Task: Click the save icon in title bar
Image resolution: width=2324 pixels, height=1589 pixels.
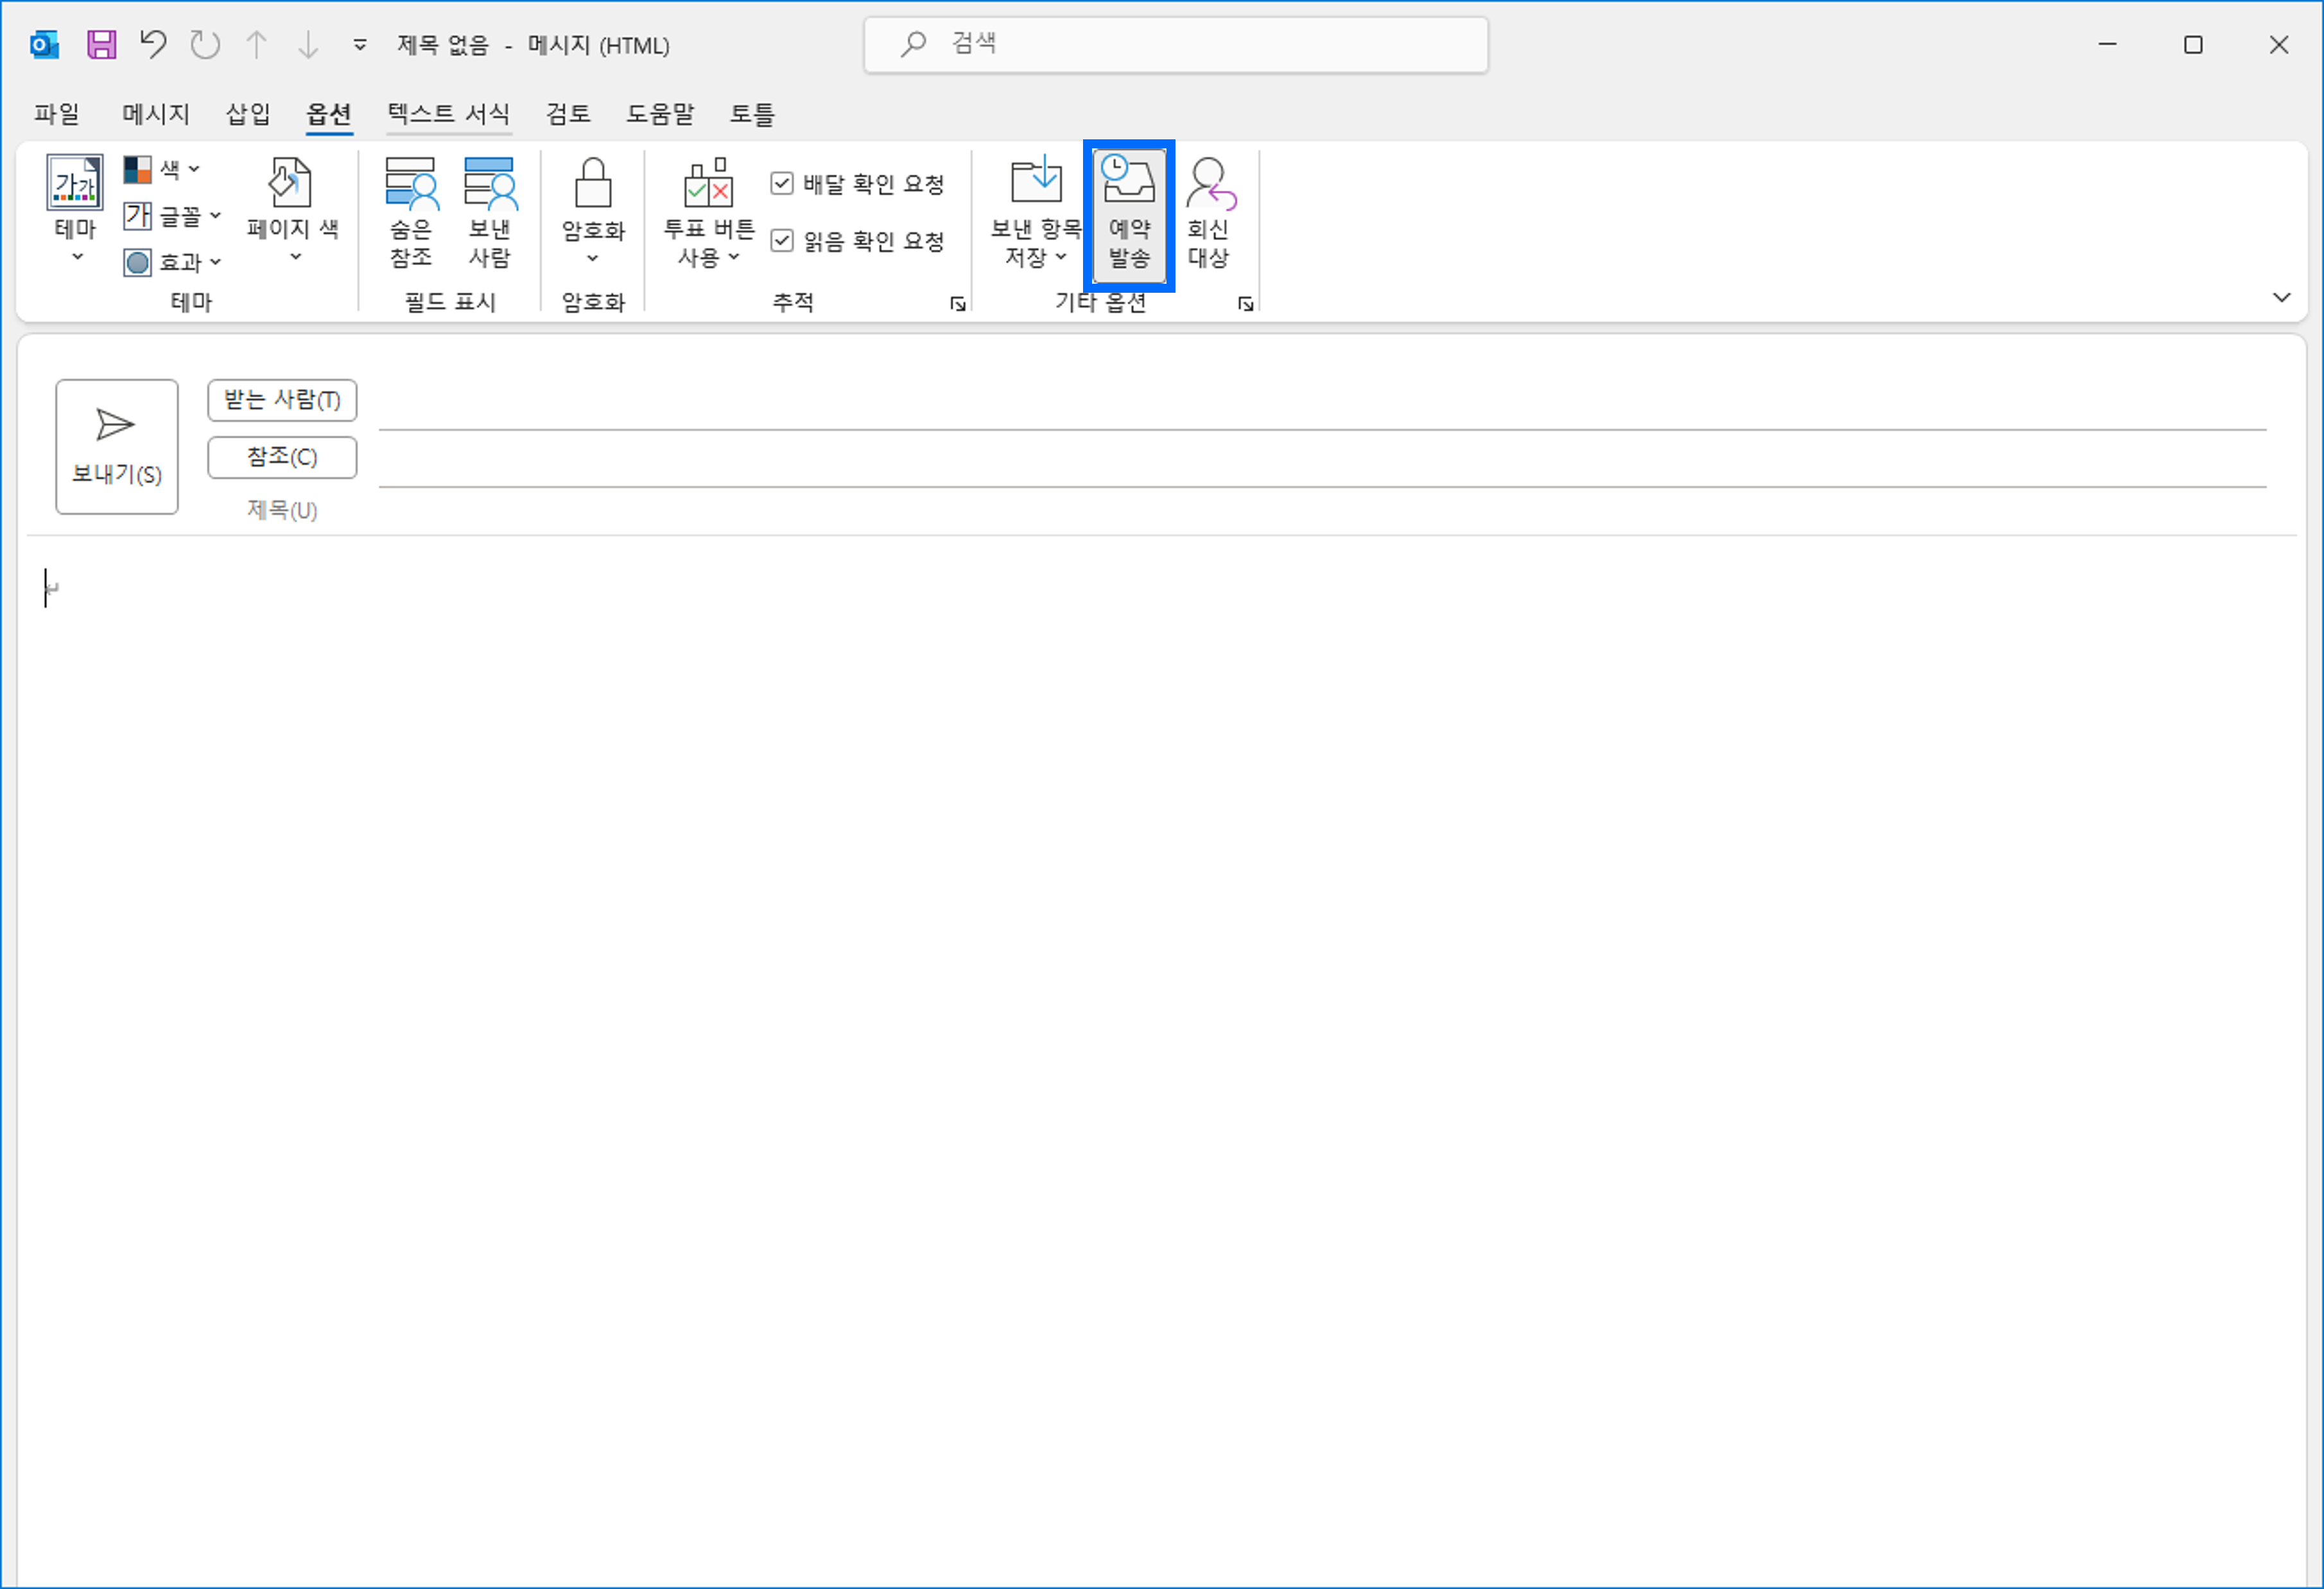Action: click(101, 45)
